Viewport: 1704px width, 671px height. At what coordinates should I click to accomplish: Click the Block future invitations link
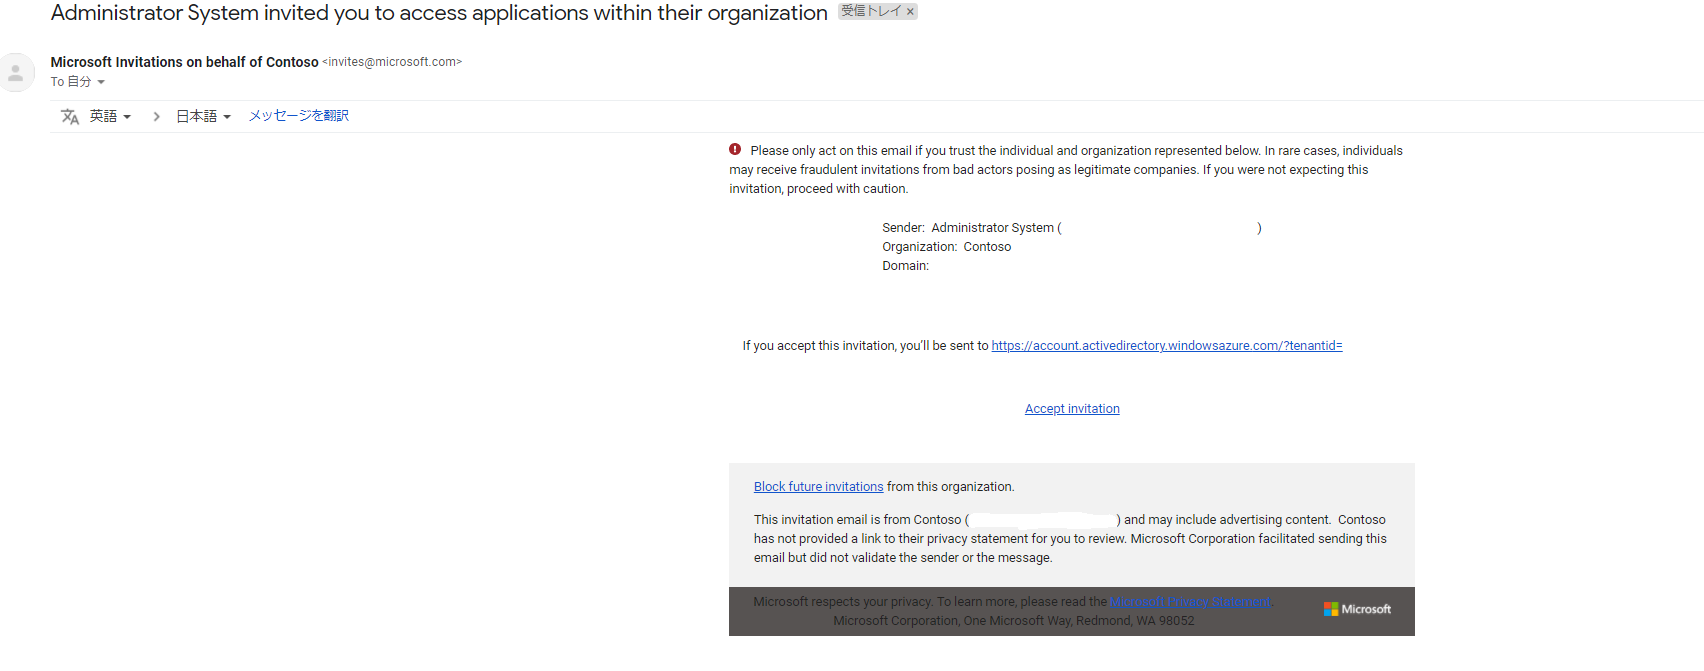818,487
